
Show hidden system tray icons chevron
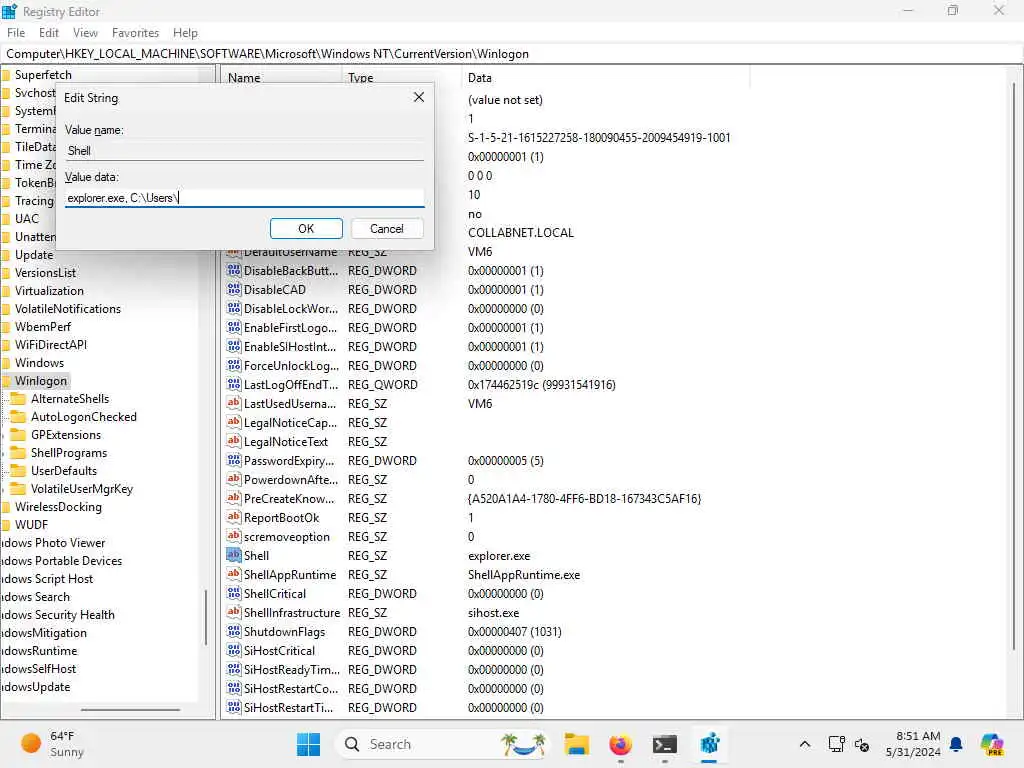pos(805,744)
